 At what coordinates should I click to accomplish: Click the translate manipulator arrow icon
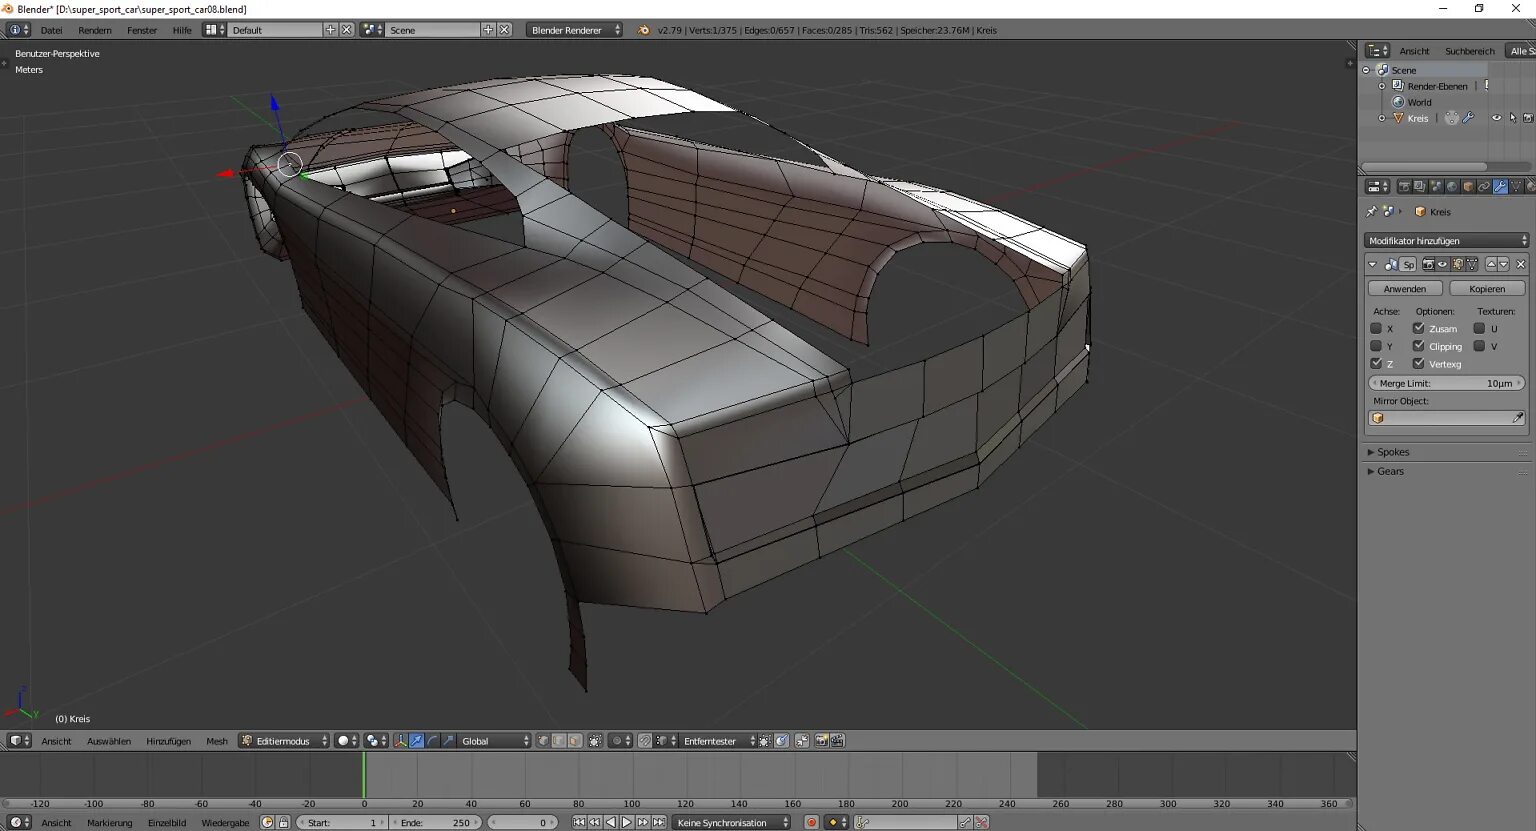[416, 741]
